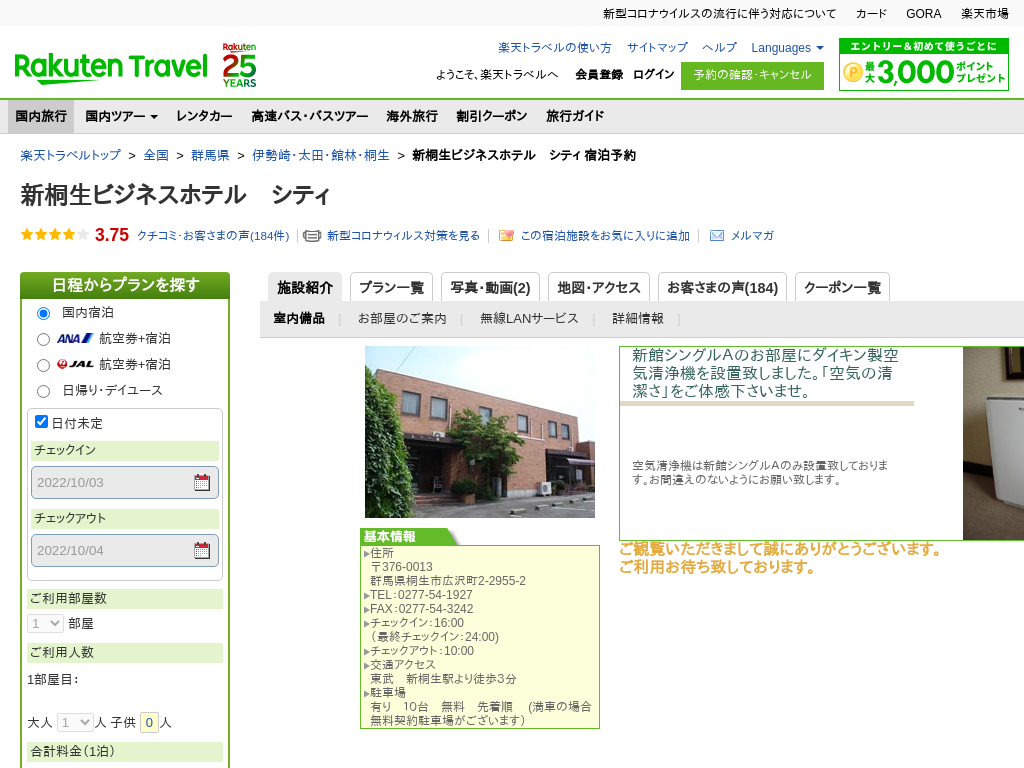Select the 国内宿泊 radio button
The height and width of the screenshot is (768, 1024).
pyautogui.click(x=43, y=313)
